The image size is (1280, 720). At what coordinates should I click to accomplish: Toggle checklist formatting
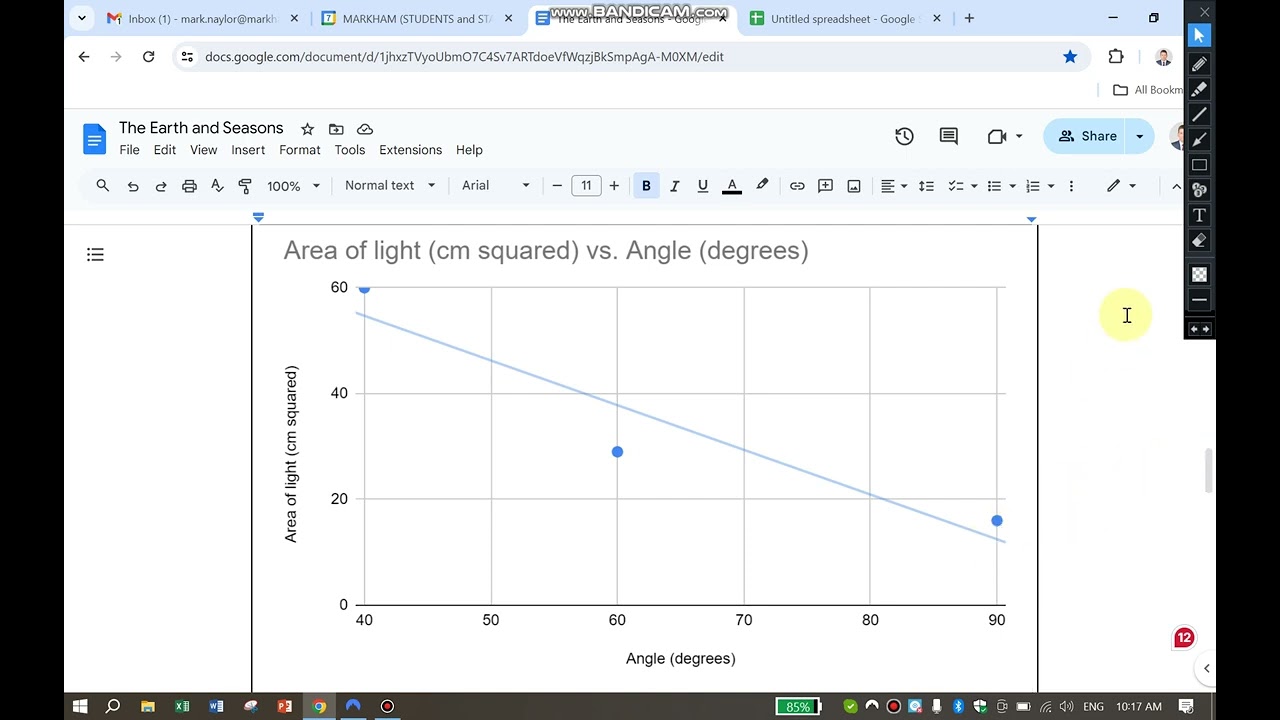tap(955, 186)
